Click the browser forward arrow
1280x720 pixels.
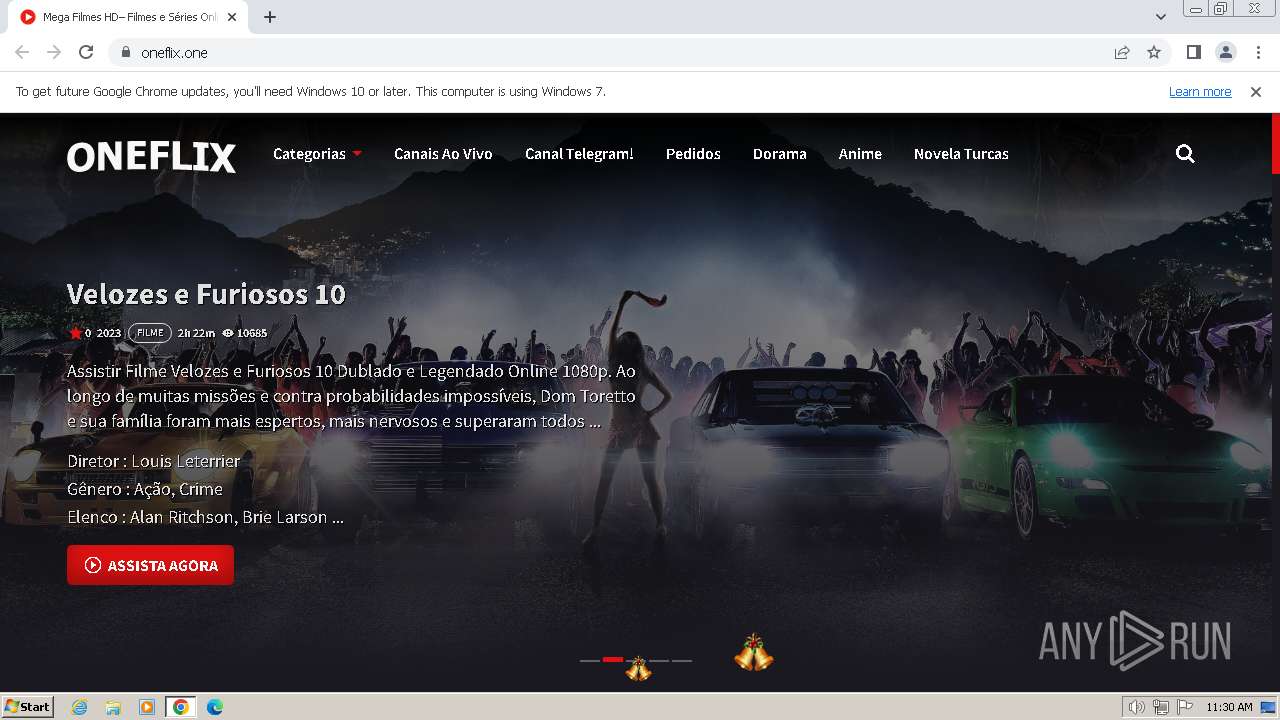54,52
